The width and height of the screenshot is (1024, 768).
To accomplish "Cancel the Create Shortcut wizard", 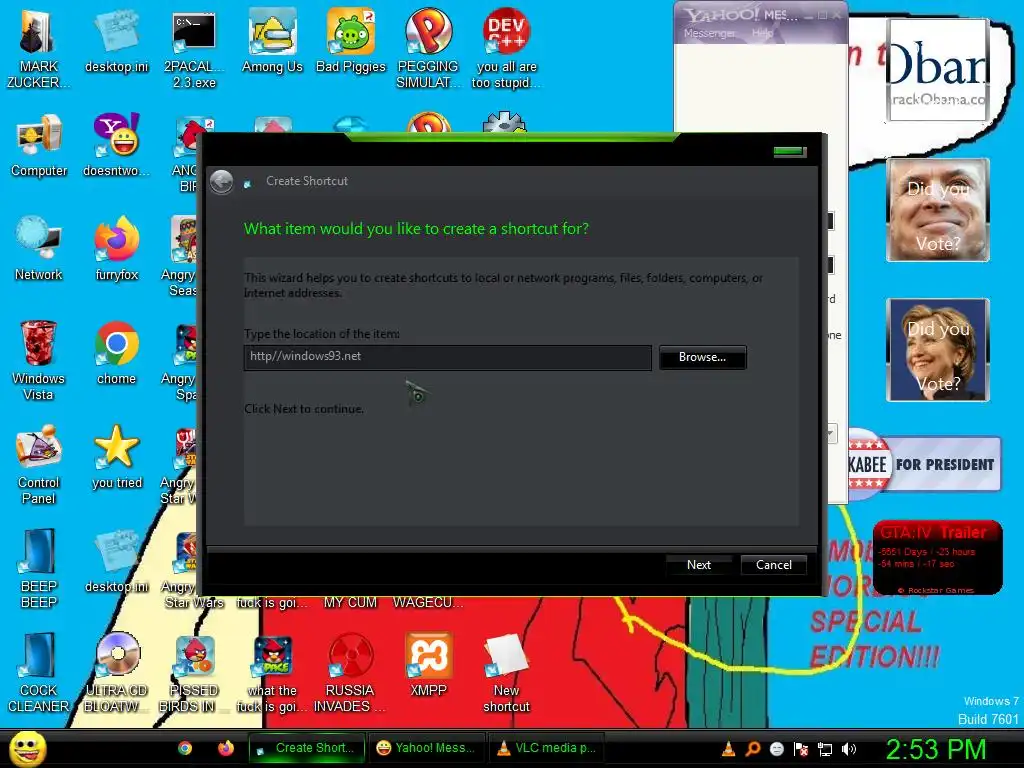I will [x=774, y=565].
